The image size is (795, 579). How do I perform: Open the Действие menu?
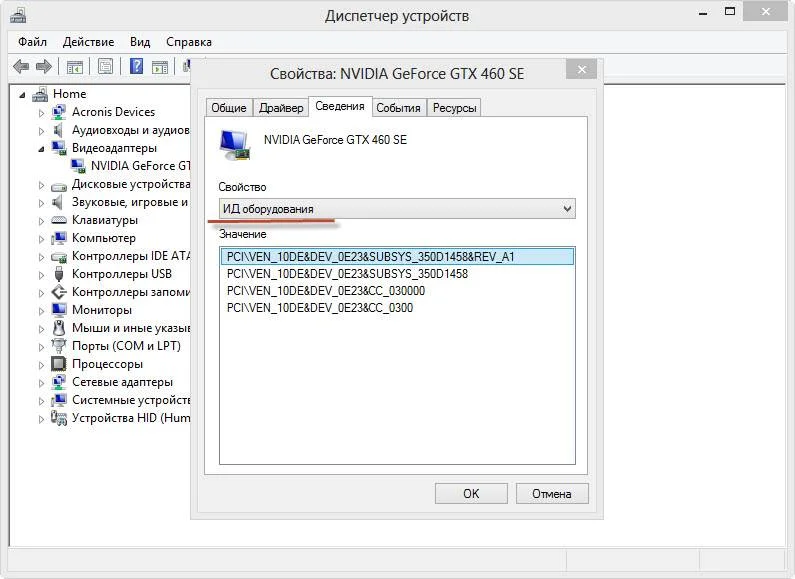pyautogui.click(x=88, y=42)
